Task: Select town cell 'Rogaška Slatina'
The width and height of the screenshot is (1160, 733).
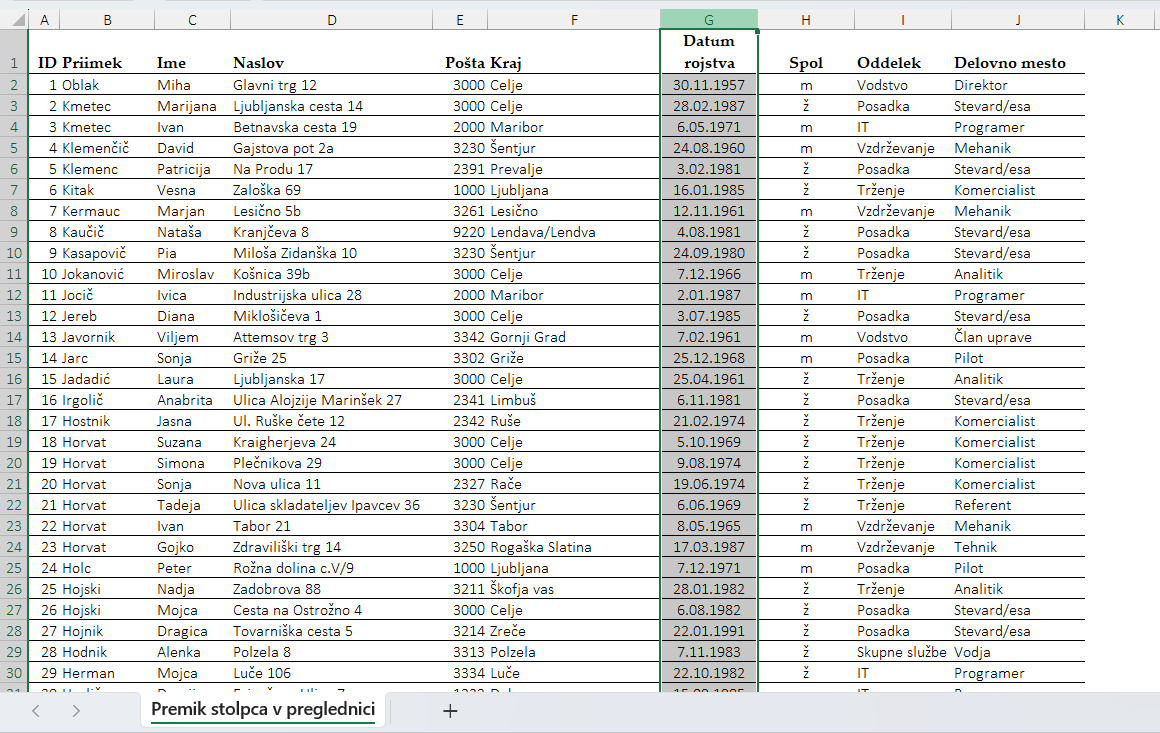Action: [x=573, y=547]
